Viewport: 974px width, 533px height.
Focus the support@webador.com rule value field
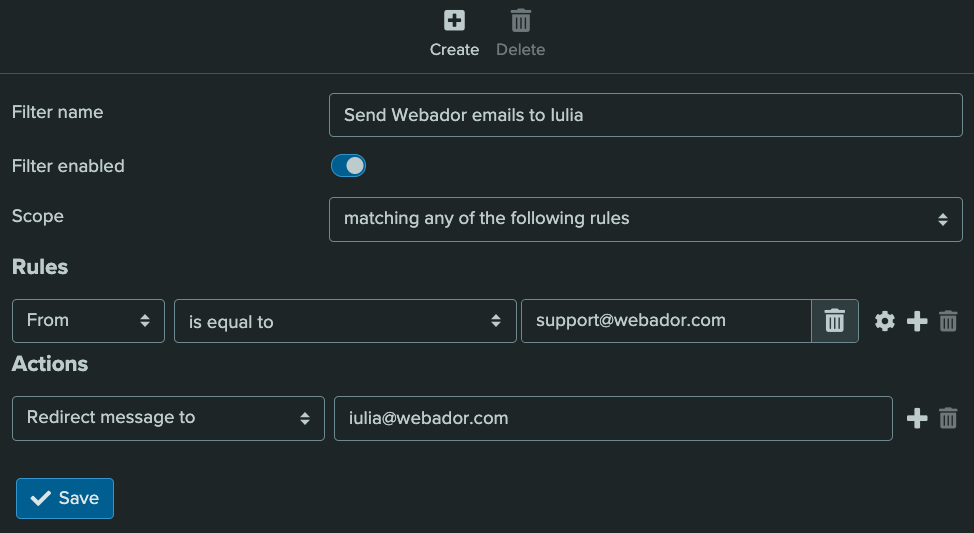point(665,321)
